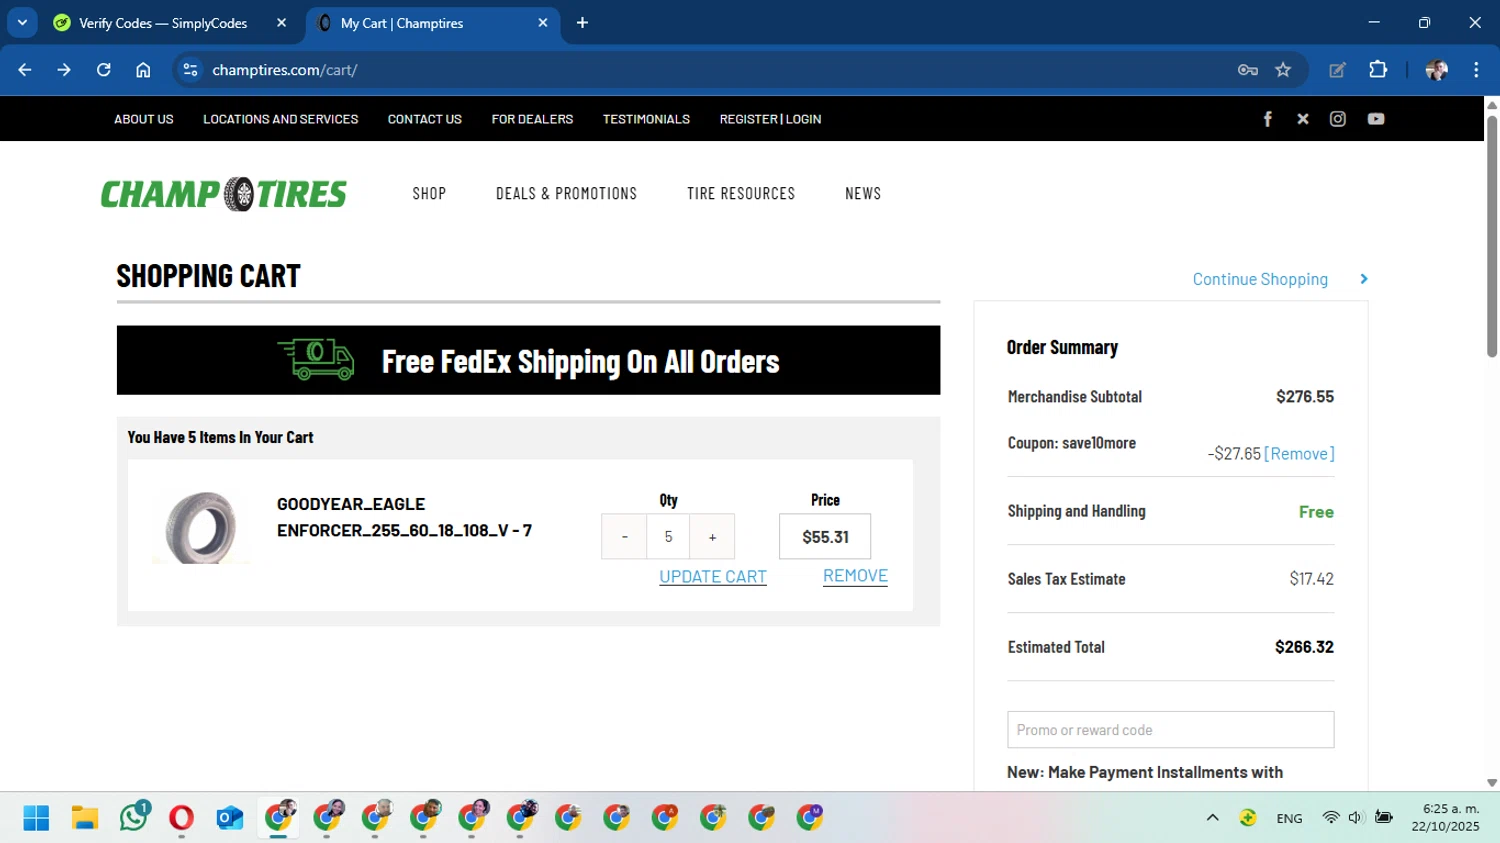Image resolution: width=1500 pixels, height=843 pixels.
Task: Close the Verify Codes — SimplyCodes tab
Action: [x=281, y=23]
